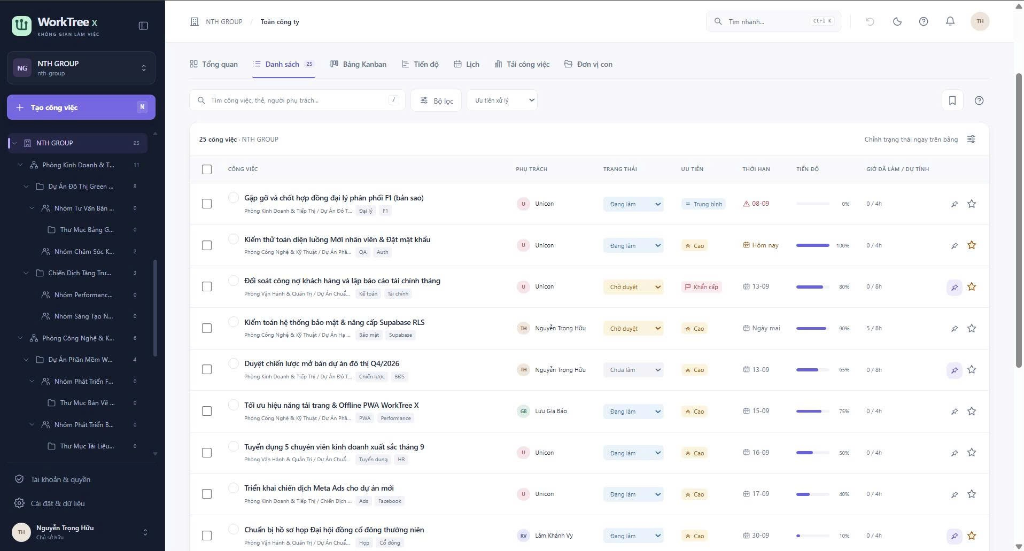Click the progress bar for 'Tuyển dụng 5 chuyên viên'
Screen dimensions: 1024x551
click(x=812, y=452)
